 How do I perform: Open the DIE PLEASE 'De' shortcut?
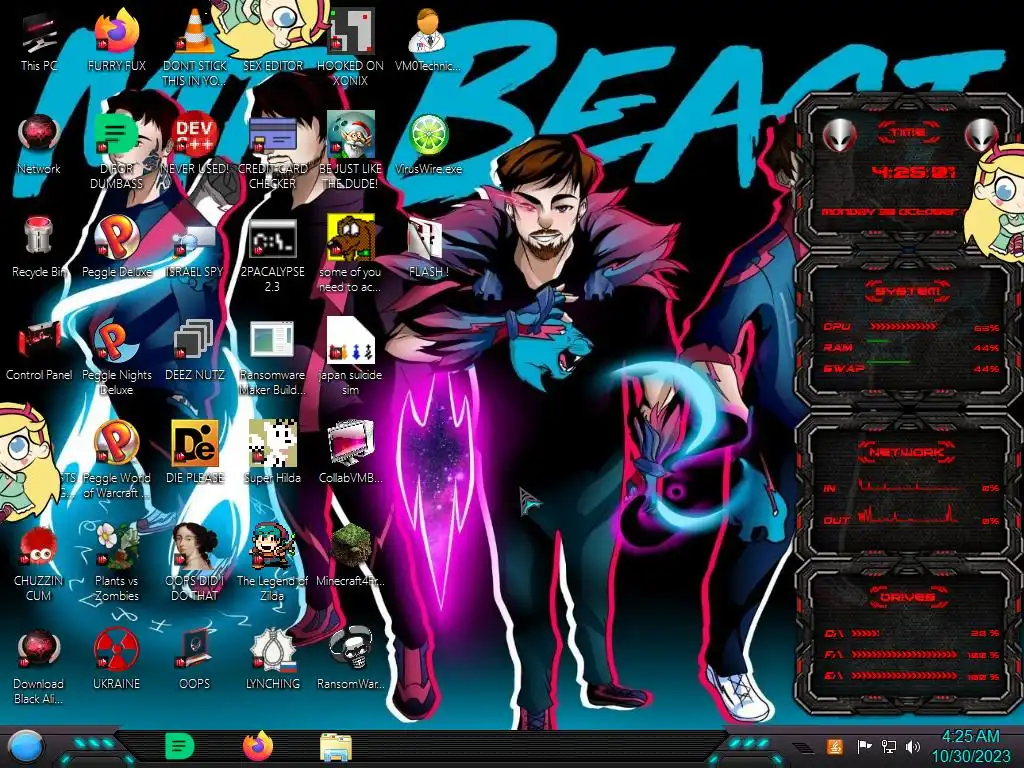coord(195,453)
